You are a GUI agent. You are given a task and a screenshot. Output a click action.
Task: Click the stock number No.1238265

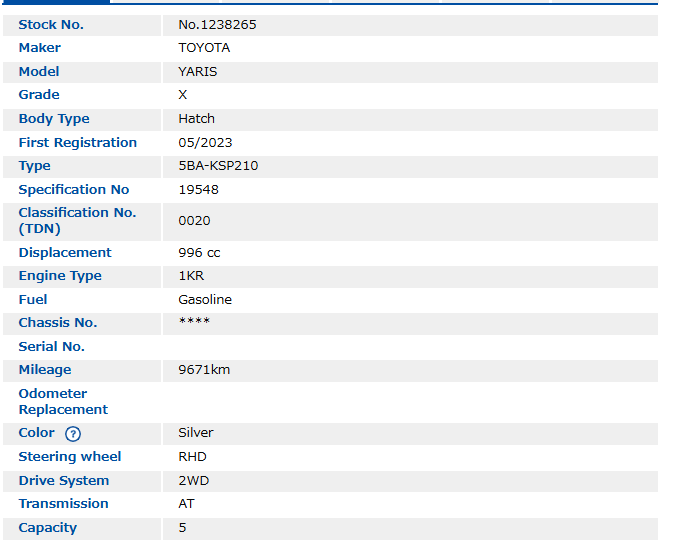pos(217,24)
